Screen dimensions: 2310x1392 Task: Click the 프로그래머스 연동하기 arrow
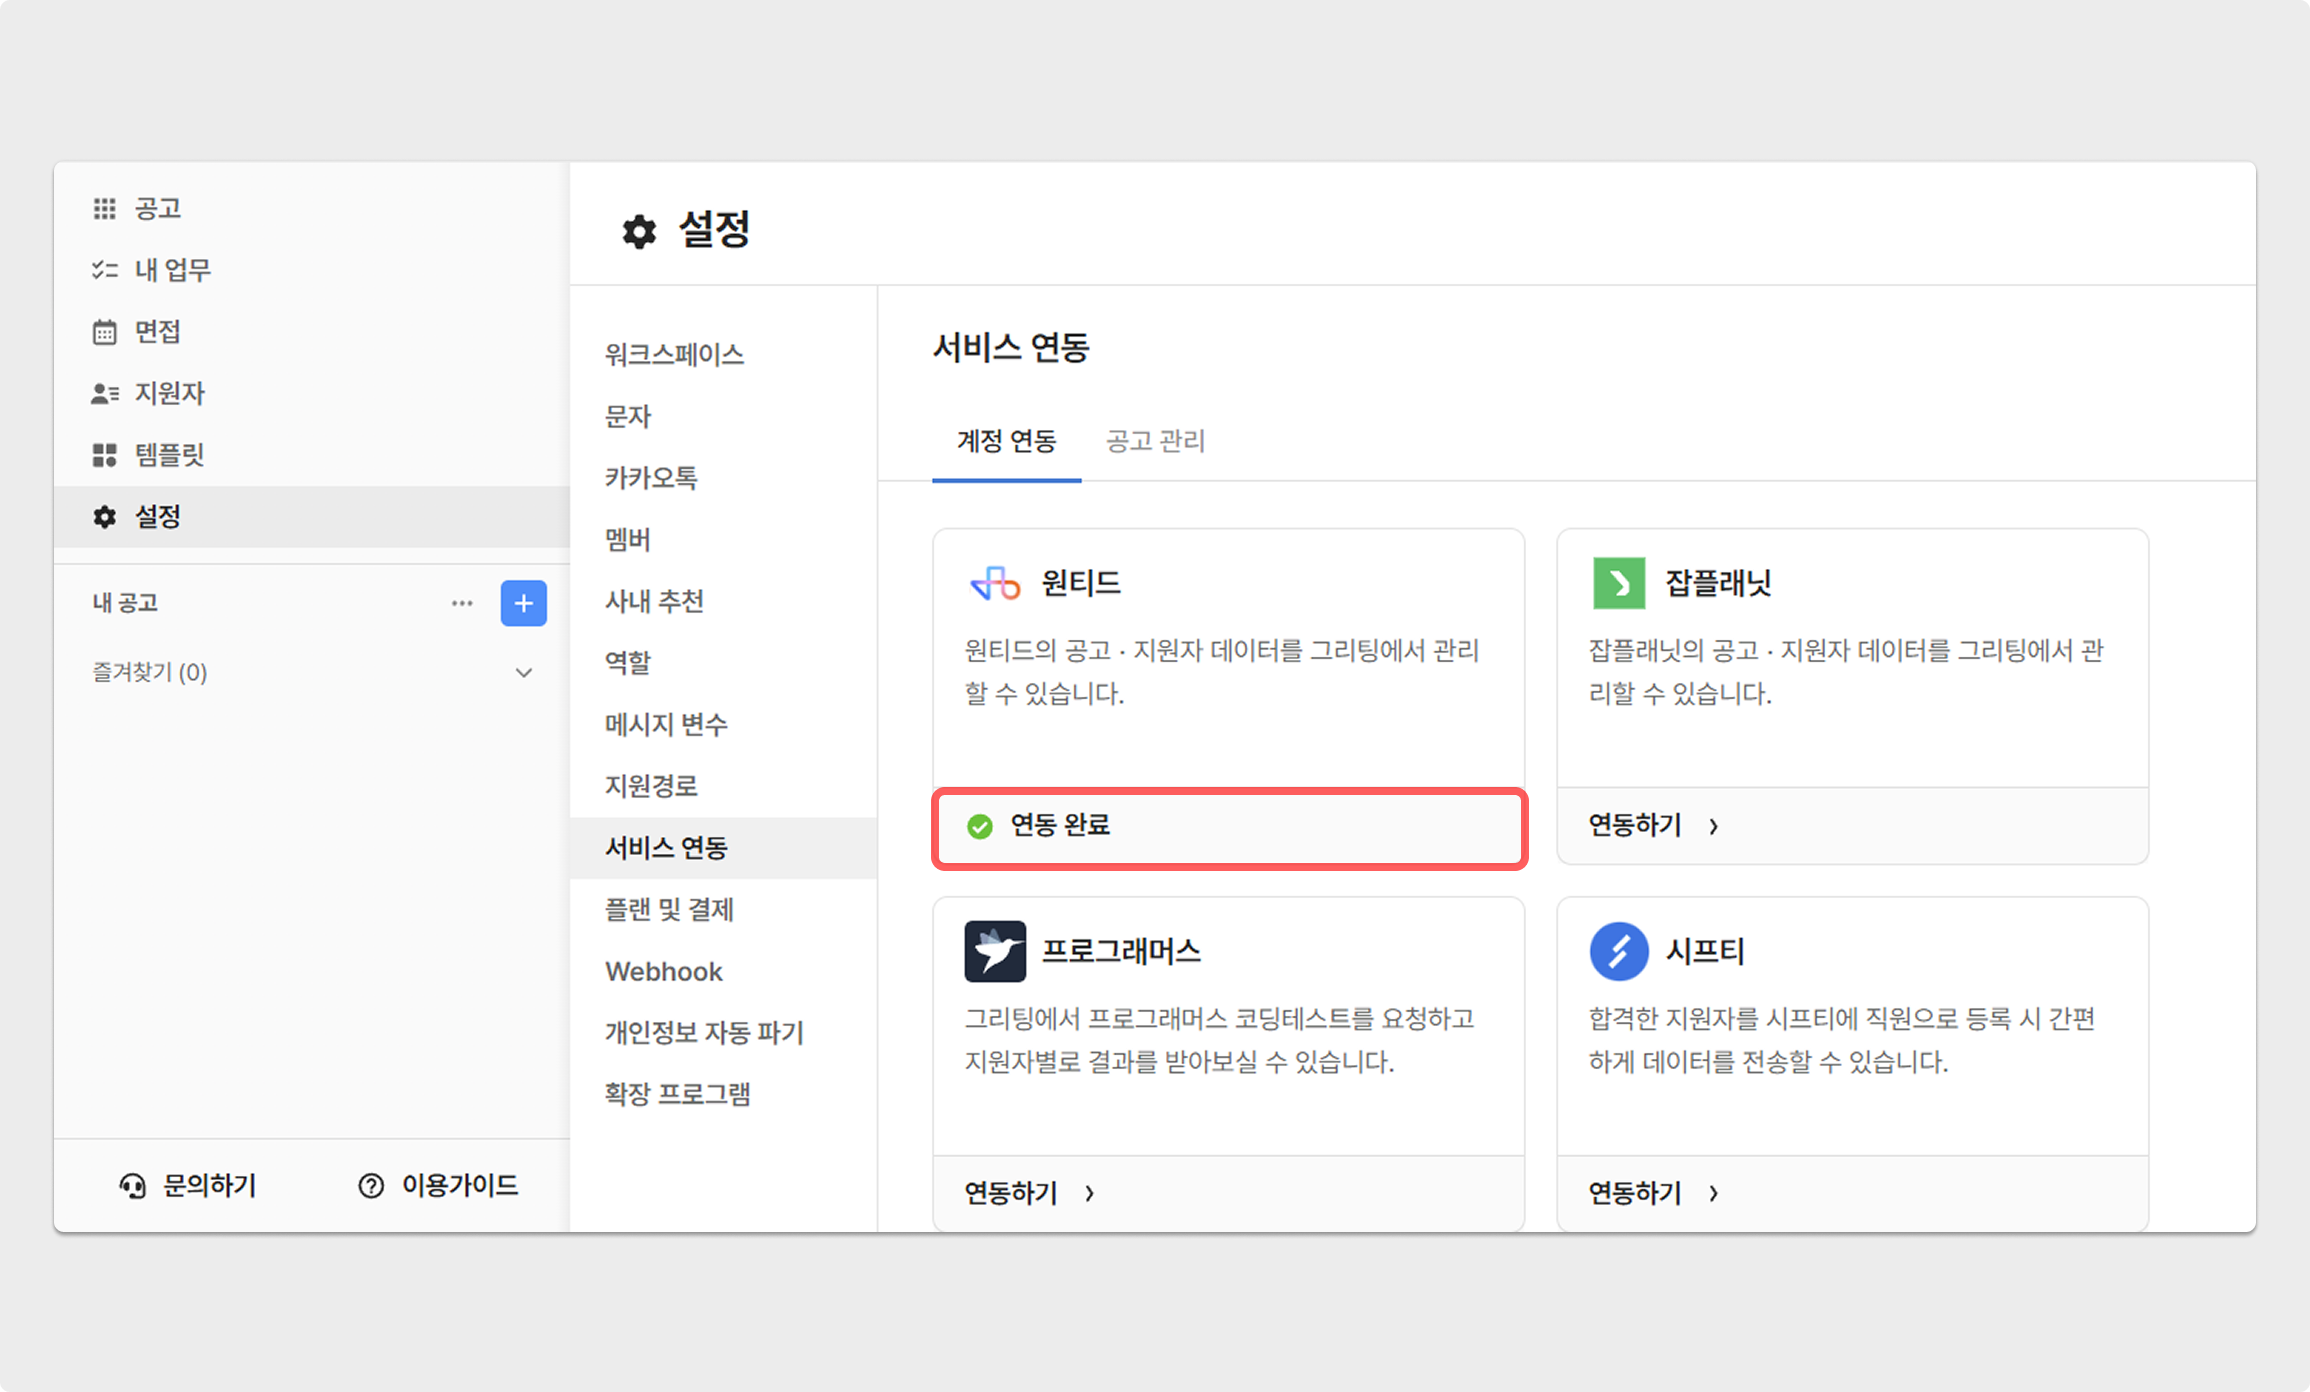1090,1193
